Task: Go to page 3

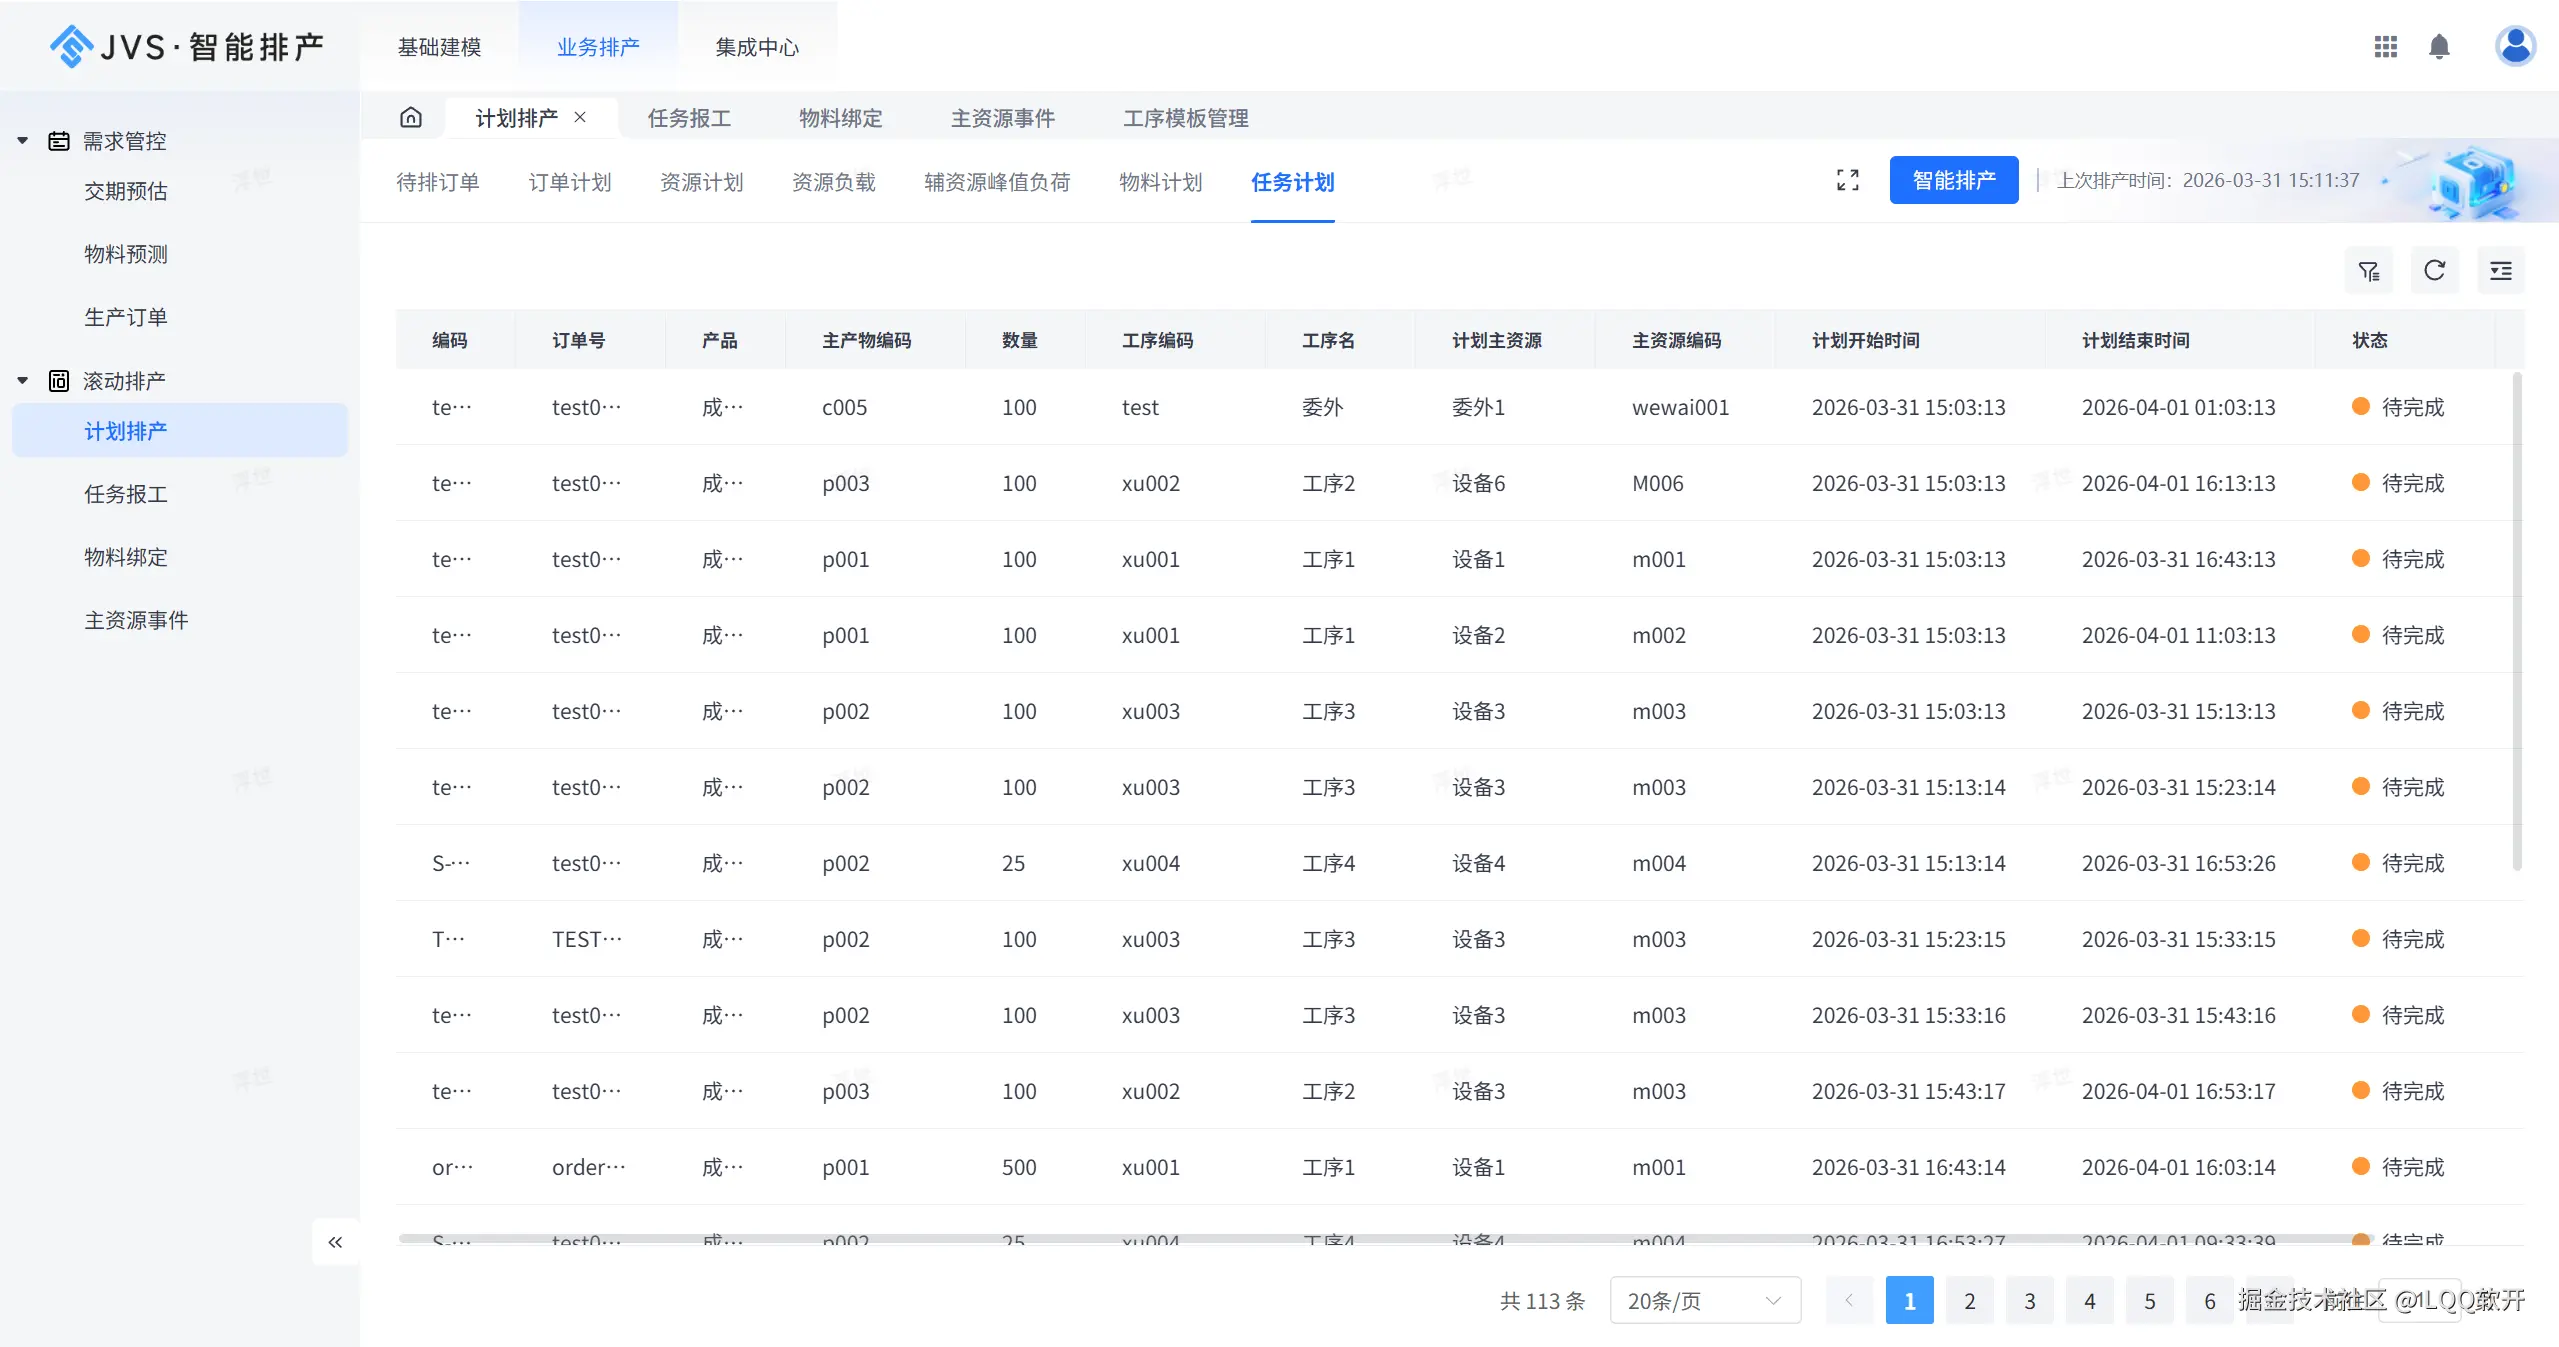Action: tap(2029, 1300)
